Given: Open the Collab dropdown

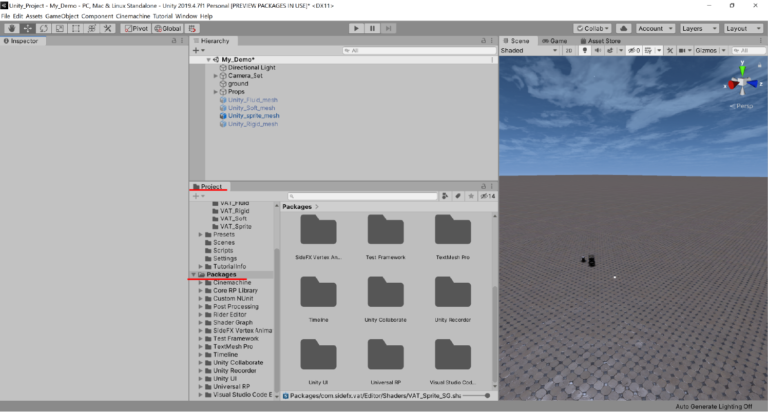Looking at the screenshot, I should pyautogui.click(x=593, y=28).
